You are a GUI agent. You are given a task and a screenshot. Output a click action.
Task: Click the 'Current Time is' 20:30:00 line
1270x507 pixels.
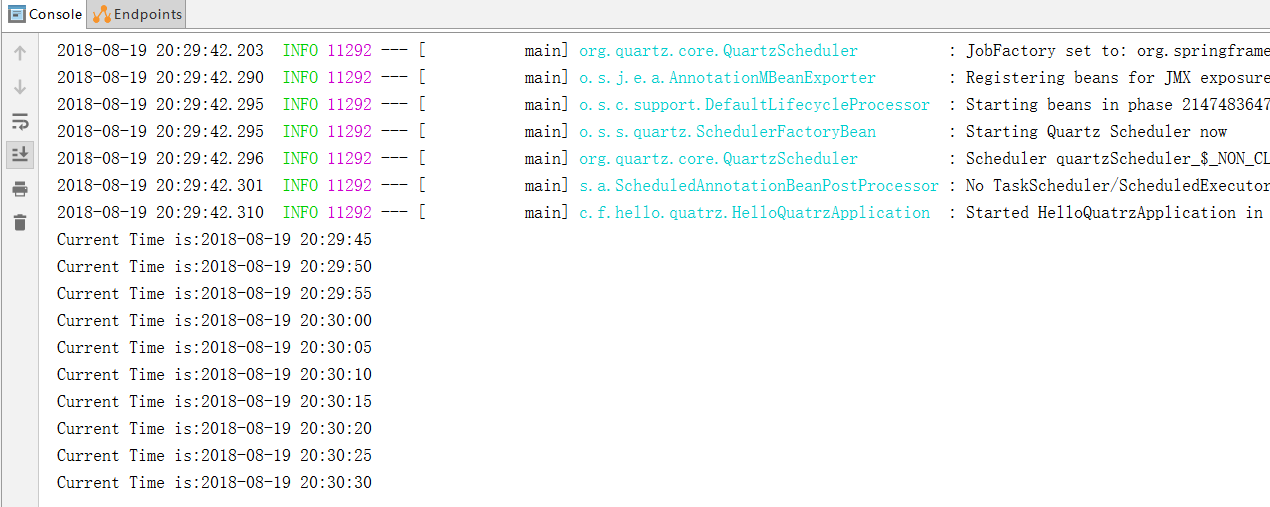coord(214,320)
